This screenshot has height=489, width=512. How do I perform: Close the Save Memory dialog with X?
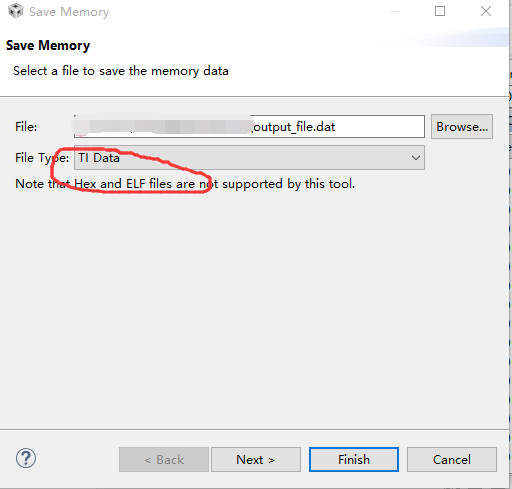(486, 11)
